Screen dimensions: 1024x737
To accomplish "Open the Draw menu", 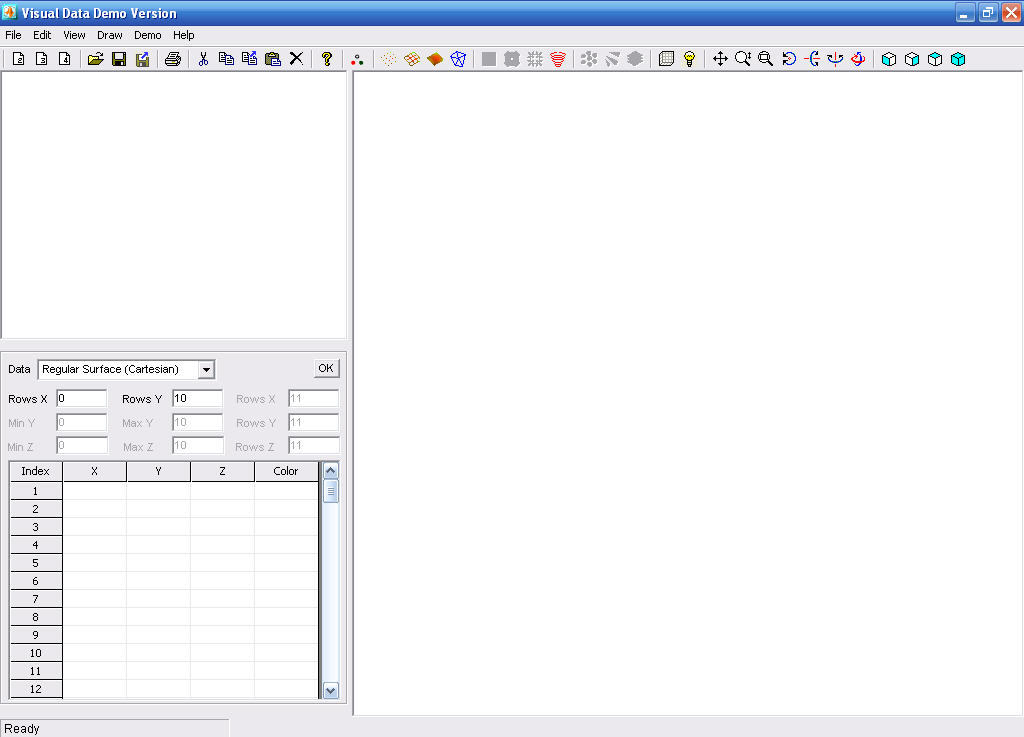I will pyautogui.click(x=109, y=34).
